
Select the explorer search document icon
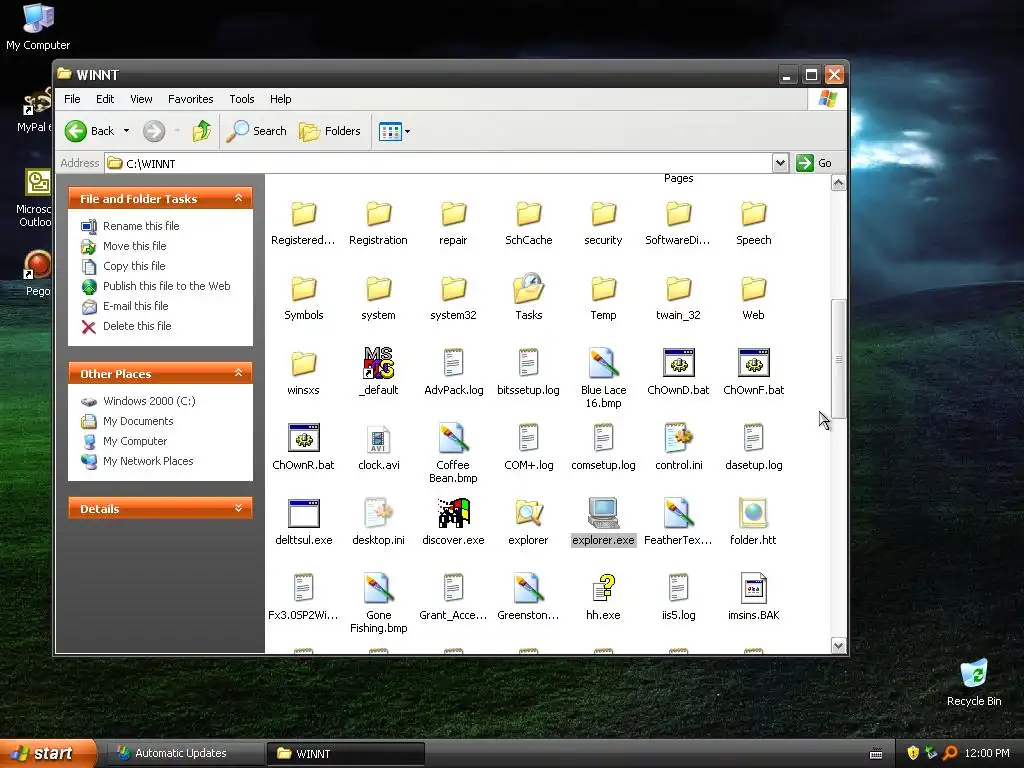528,513
